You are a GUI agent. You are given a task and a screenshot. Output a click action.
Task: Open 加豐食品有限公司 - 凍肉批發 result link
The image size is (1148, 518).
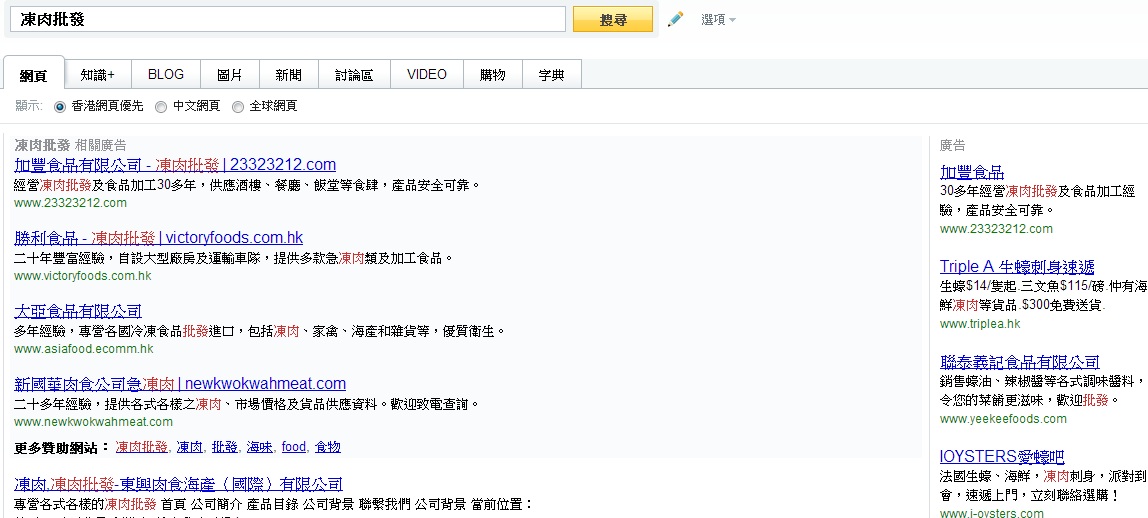pos(175,165)
